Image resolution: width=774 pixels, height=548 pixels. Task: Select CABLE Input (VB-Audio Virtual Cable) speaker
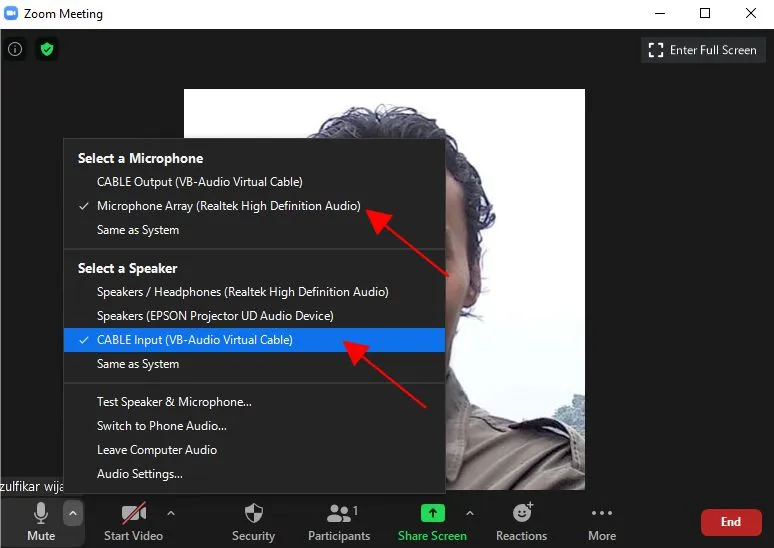(254, 340)
